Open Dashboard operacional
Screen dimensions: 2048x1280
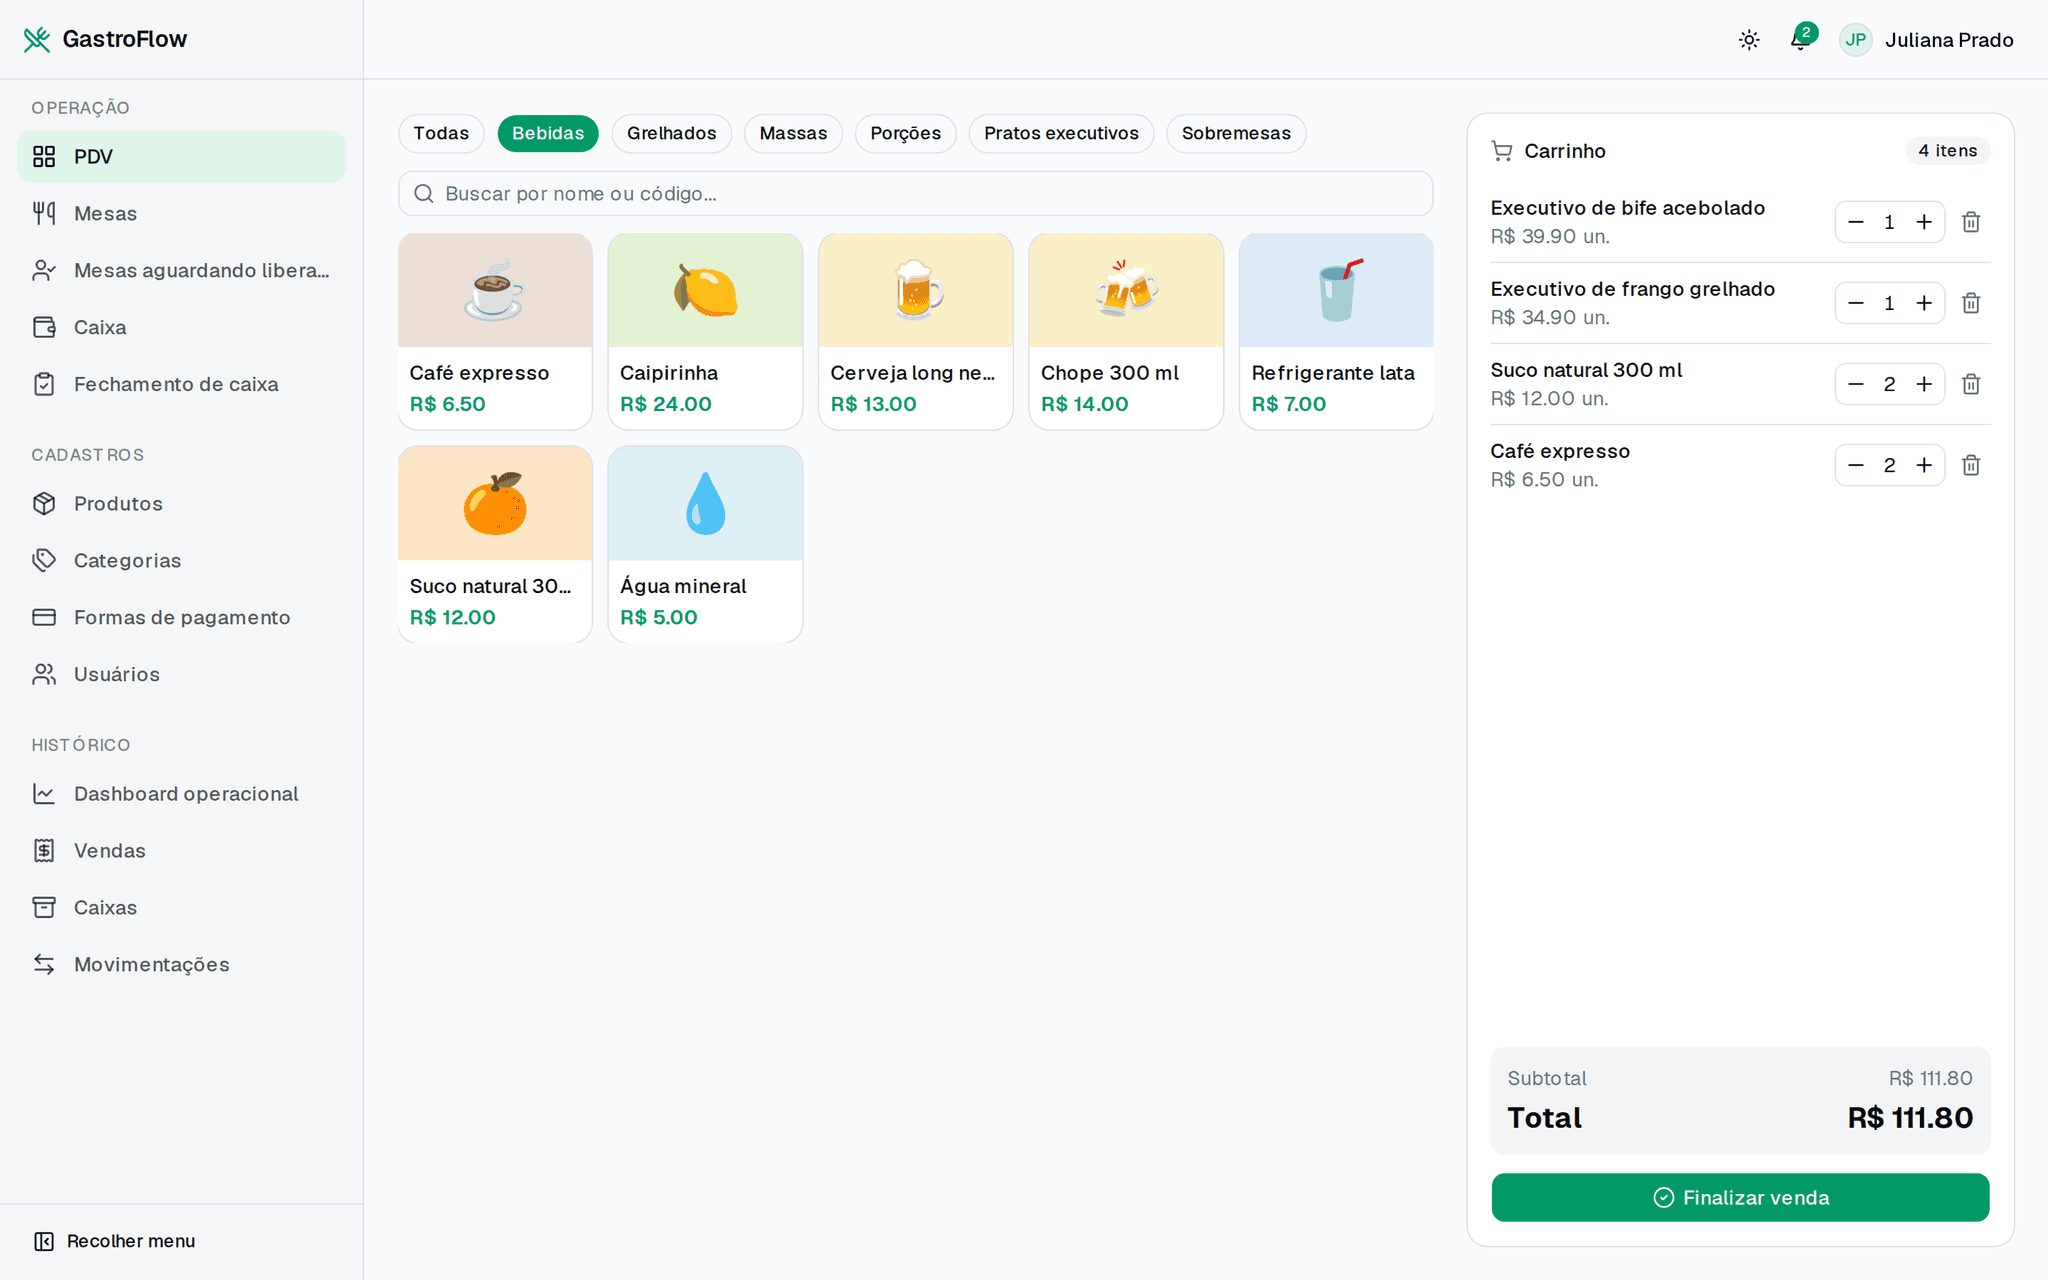(x=181, y=793)
